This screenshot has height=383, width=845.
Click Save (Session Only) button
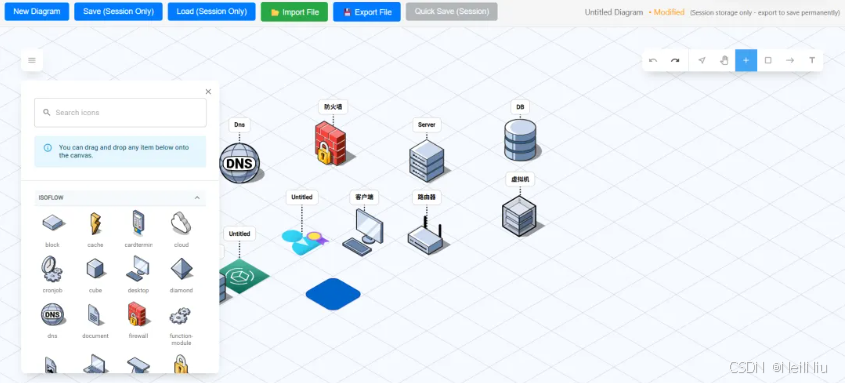119,12
